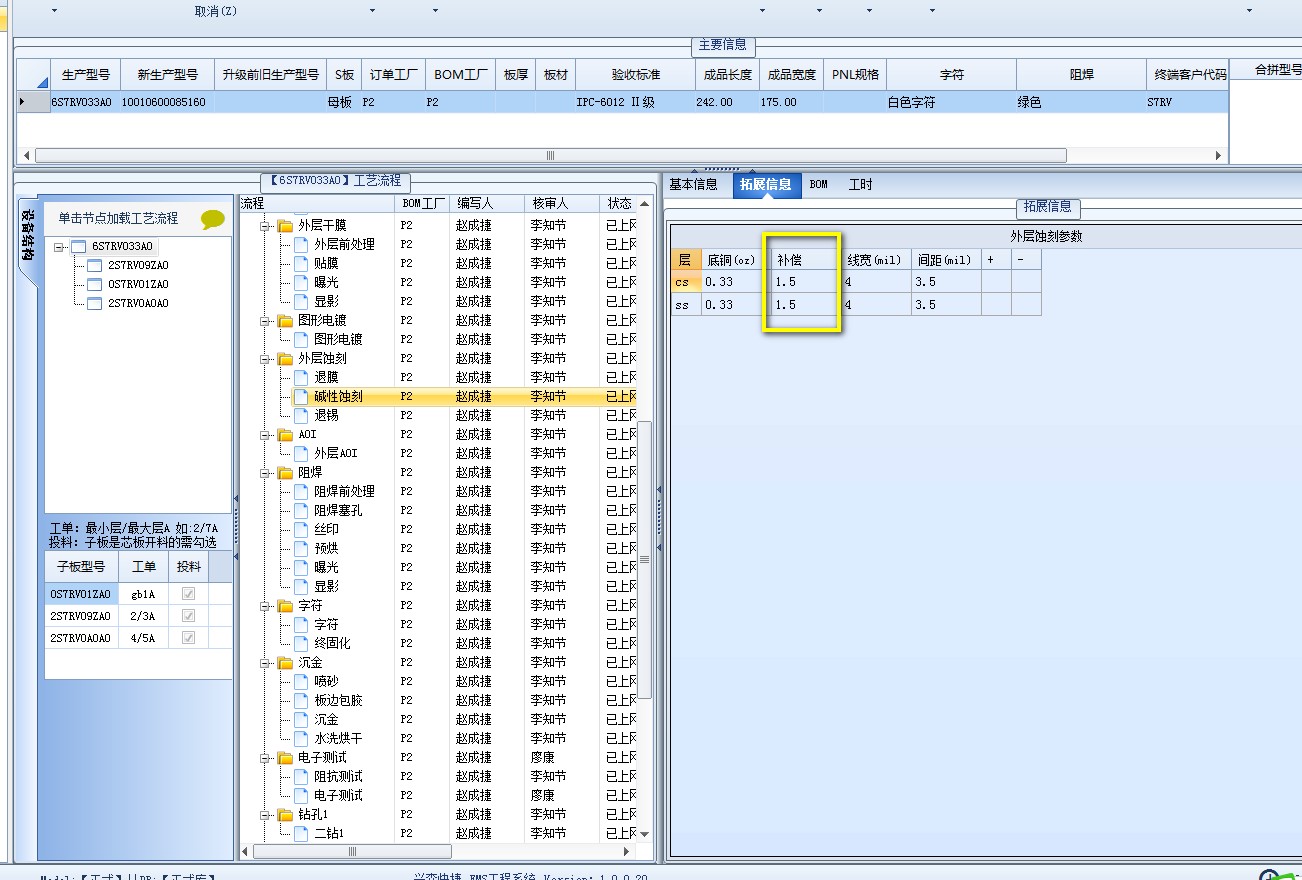Viewport: 1302px width, 880px height.
Task: Click the 碱性蚀刻 document icon
Action: 301,396
